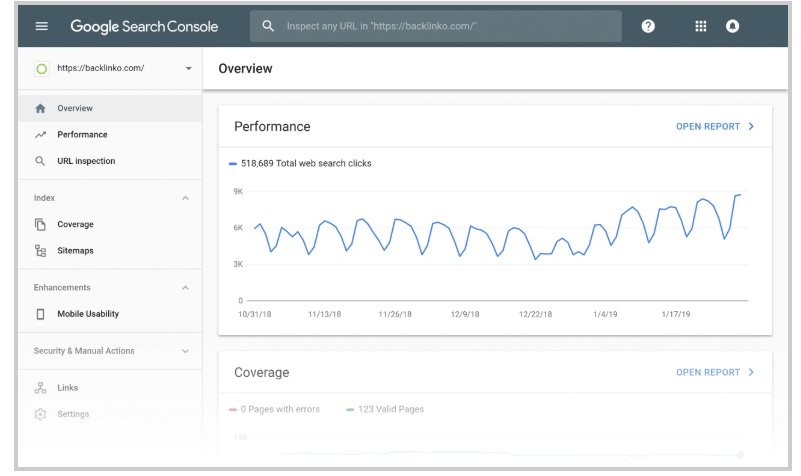Click the 1/17/19 date label on chart
Viewport: 801px width, 476px height.
675,314
